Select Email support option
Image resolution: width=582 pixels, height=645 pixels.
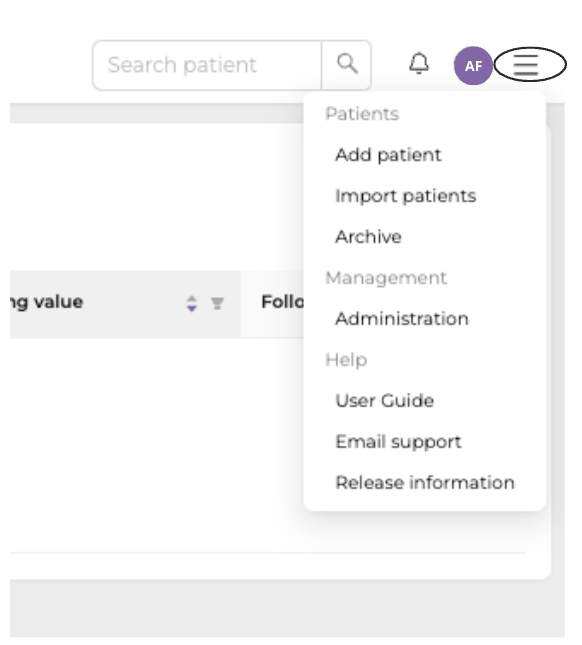click(398, 442)
